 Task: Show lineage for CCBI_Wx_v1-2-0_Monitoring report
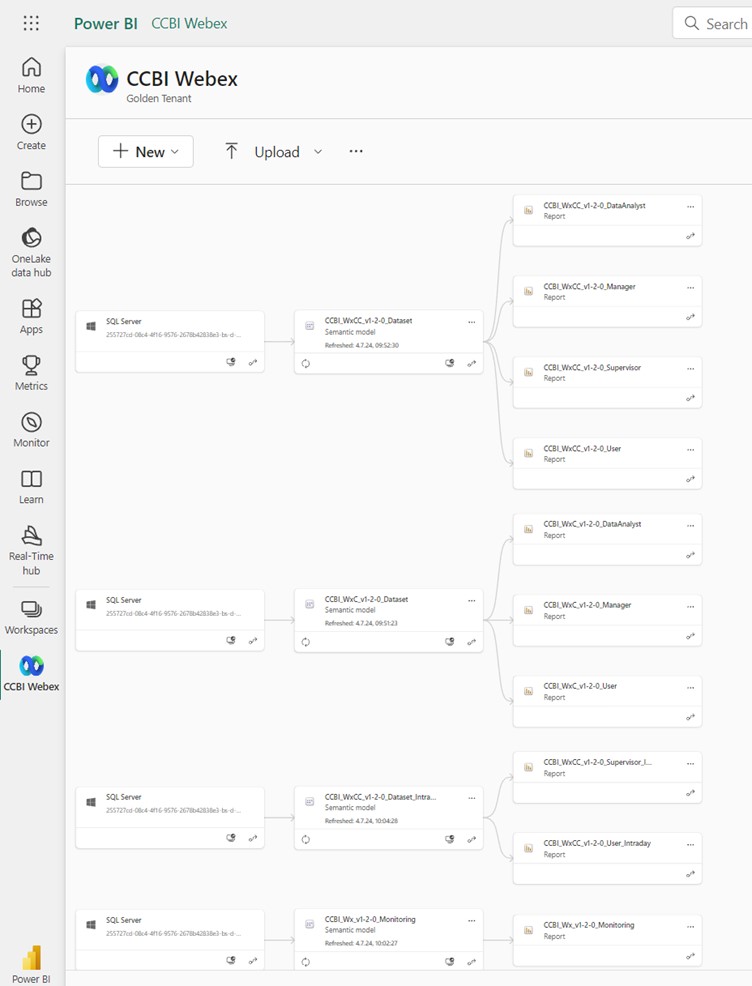click(690, 956)
